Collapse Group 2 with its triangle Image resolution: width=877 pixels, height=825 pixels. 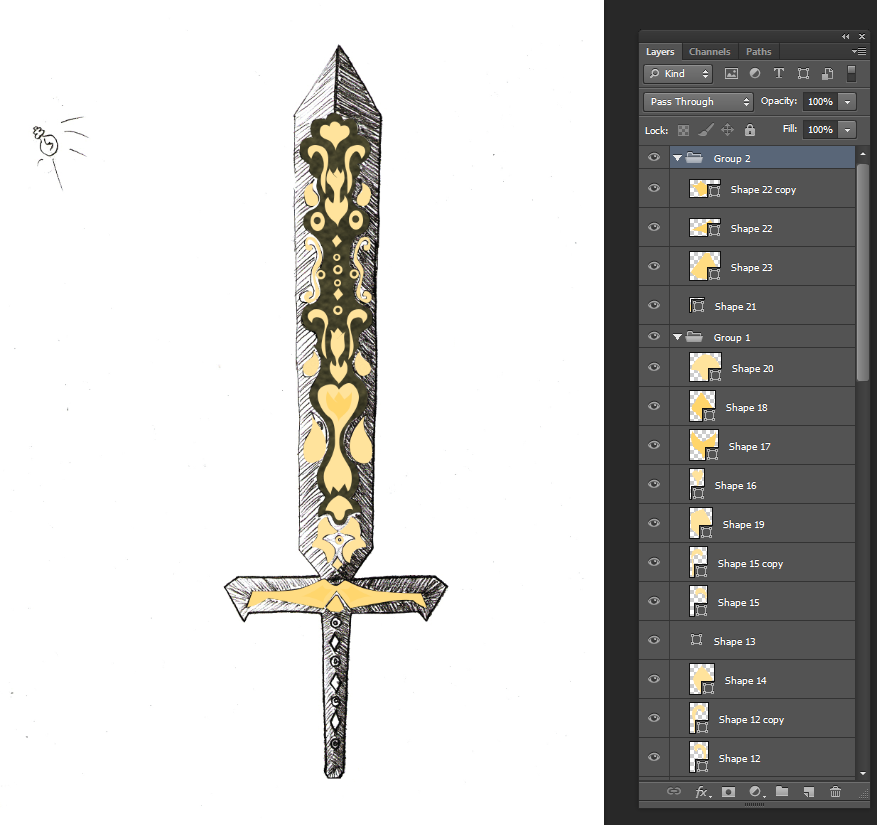(677, 158)
